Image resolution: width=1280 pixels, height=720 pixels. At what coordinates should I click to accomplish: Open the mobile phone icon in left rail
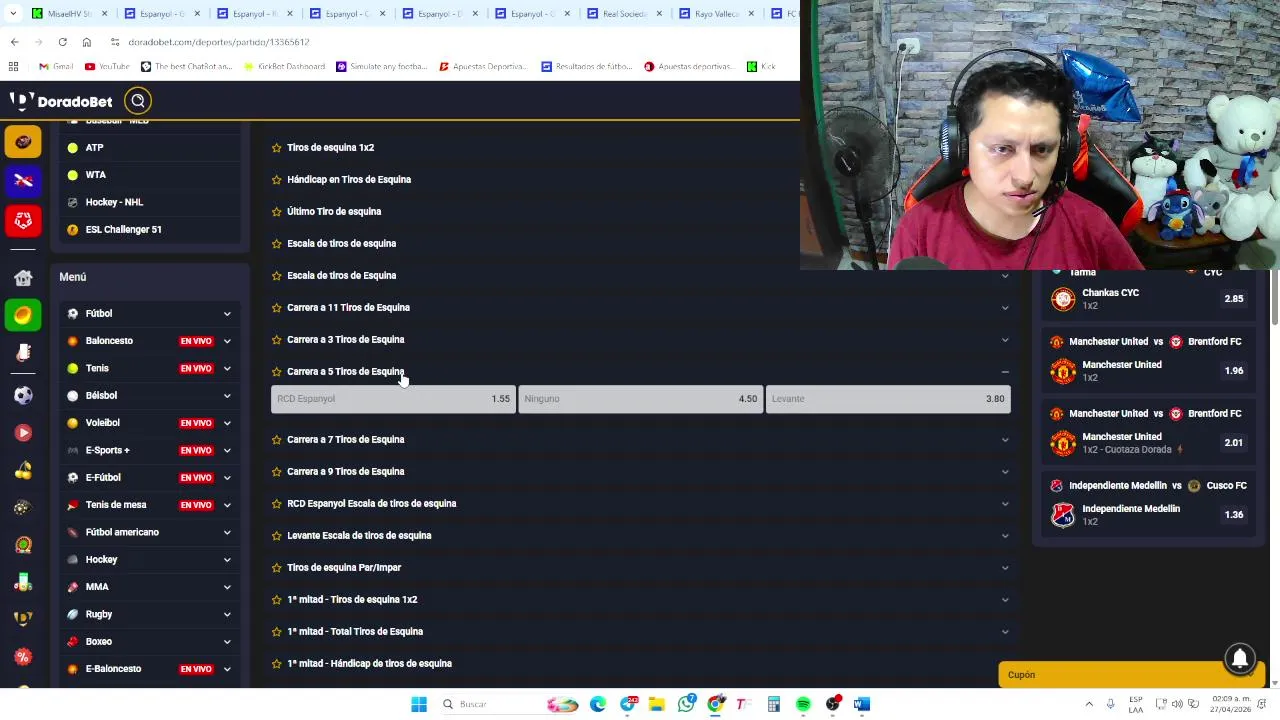click(23, 352)
